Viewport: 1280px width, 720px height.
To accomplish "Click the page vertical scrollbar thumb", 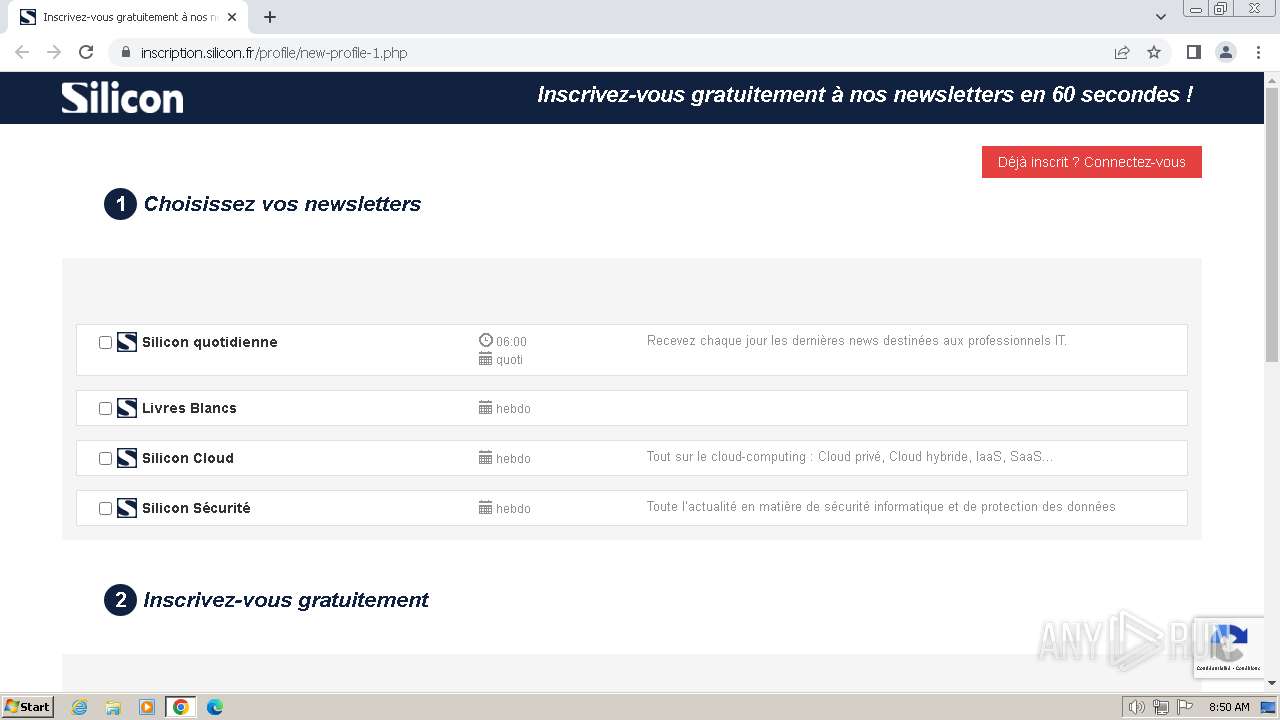I will (1272, 225).
